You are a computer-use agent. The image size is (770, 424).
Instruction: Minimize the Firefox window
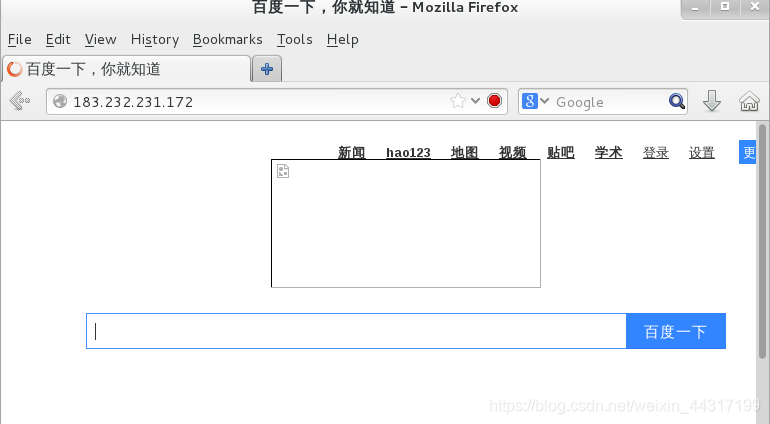tap(695, 8)
